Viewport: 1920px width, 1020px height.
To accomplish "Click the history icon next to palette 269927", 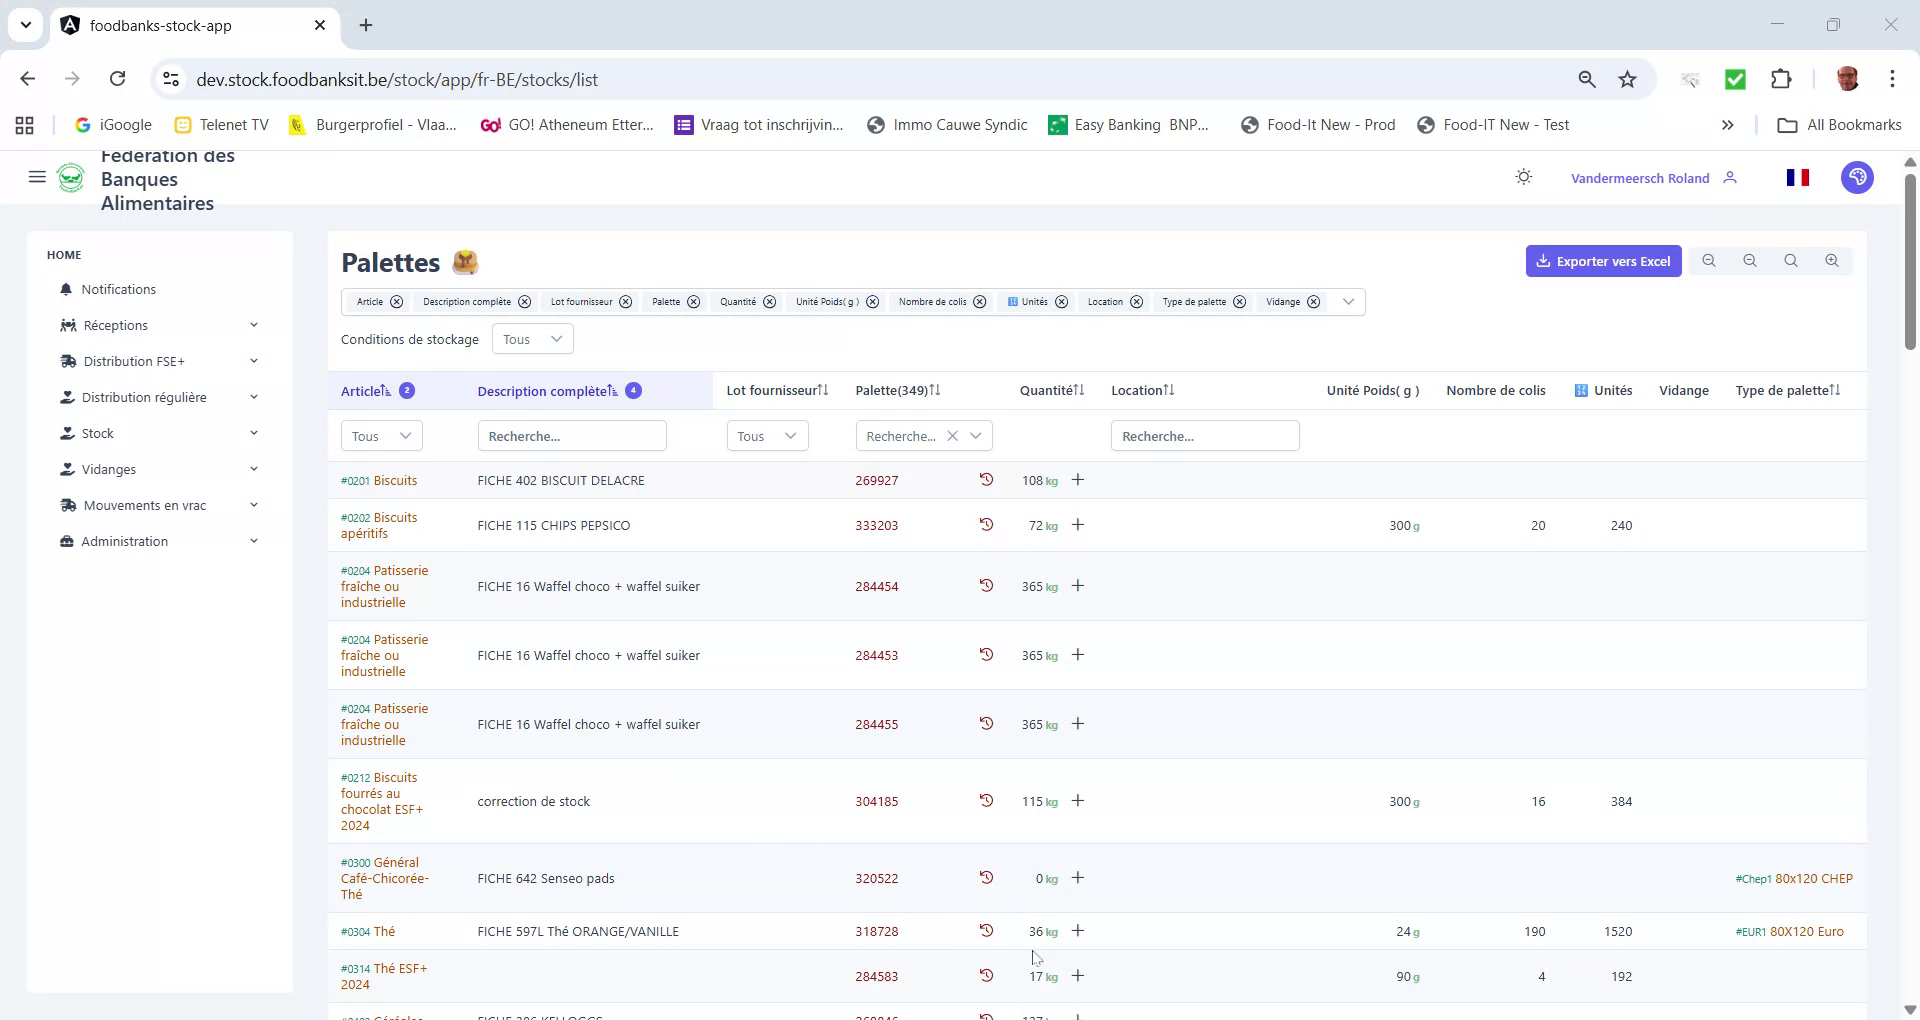I will click(986, 480).
